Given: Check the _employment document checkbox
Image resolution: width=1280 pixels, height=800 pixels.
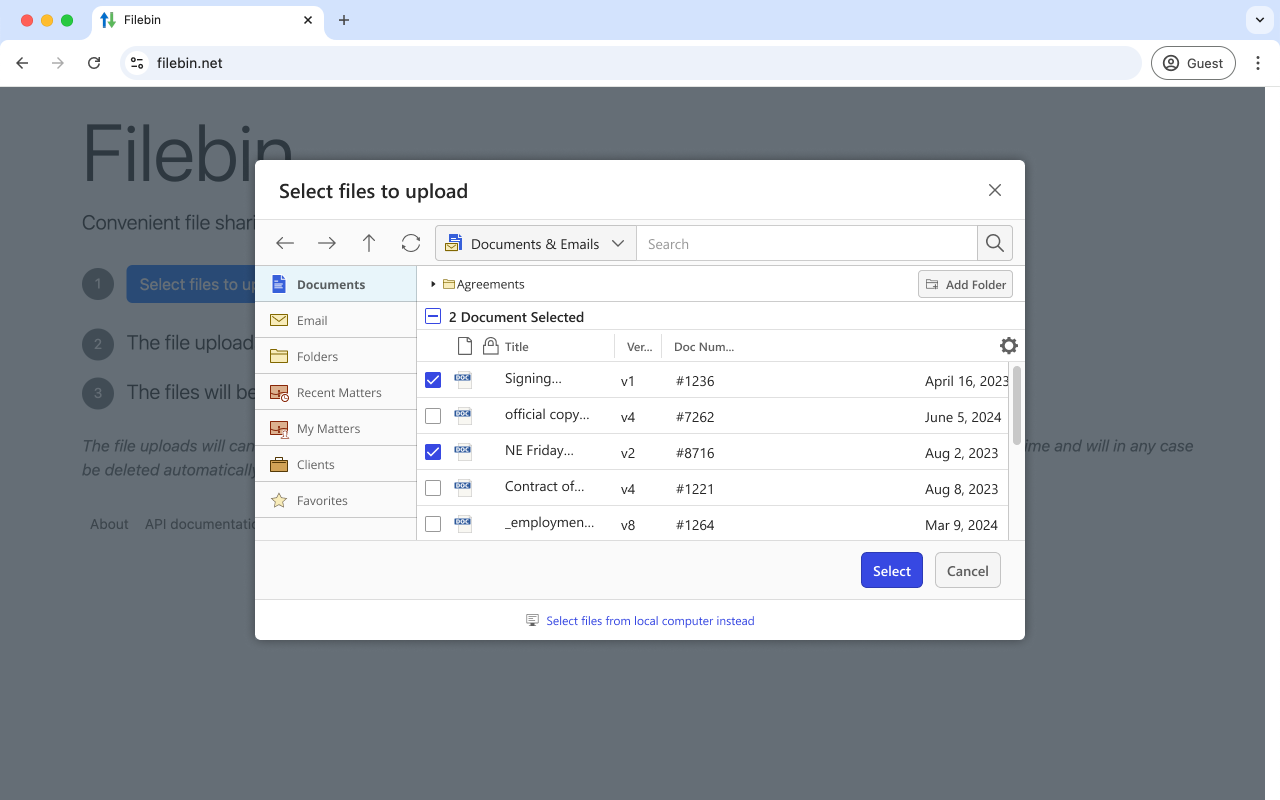Looking at the screenshot, I should tap(433, 524).
